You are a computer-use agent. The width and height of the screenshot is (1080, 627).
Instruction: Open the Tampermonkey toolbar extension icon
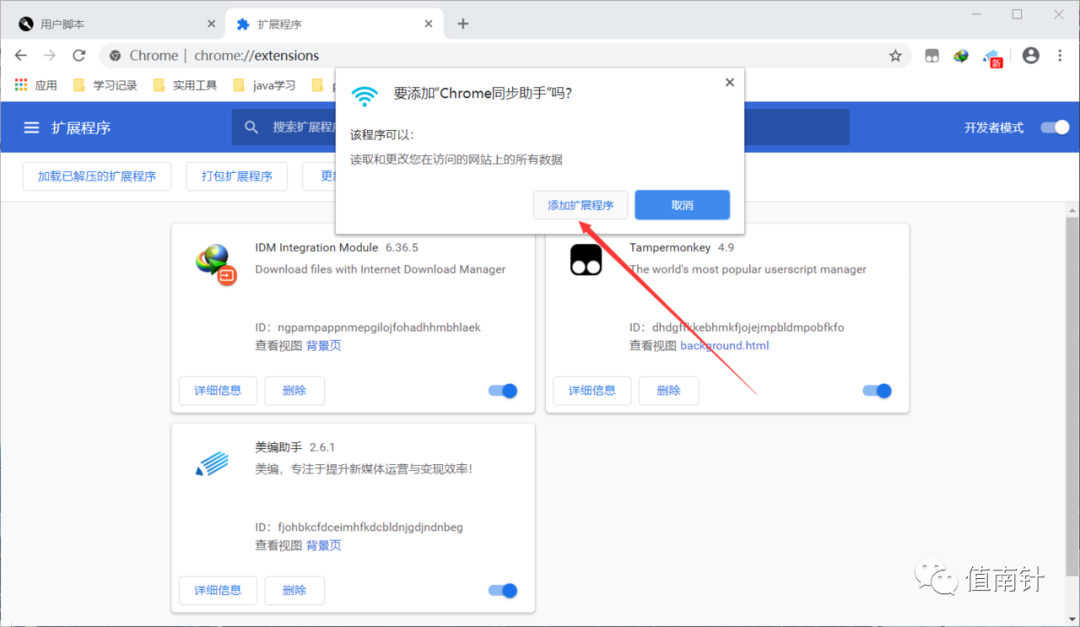point(932,56)
